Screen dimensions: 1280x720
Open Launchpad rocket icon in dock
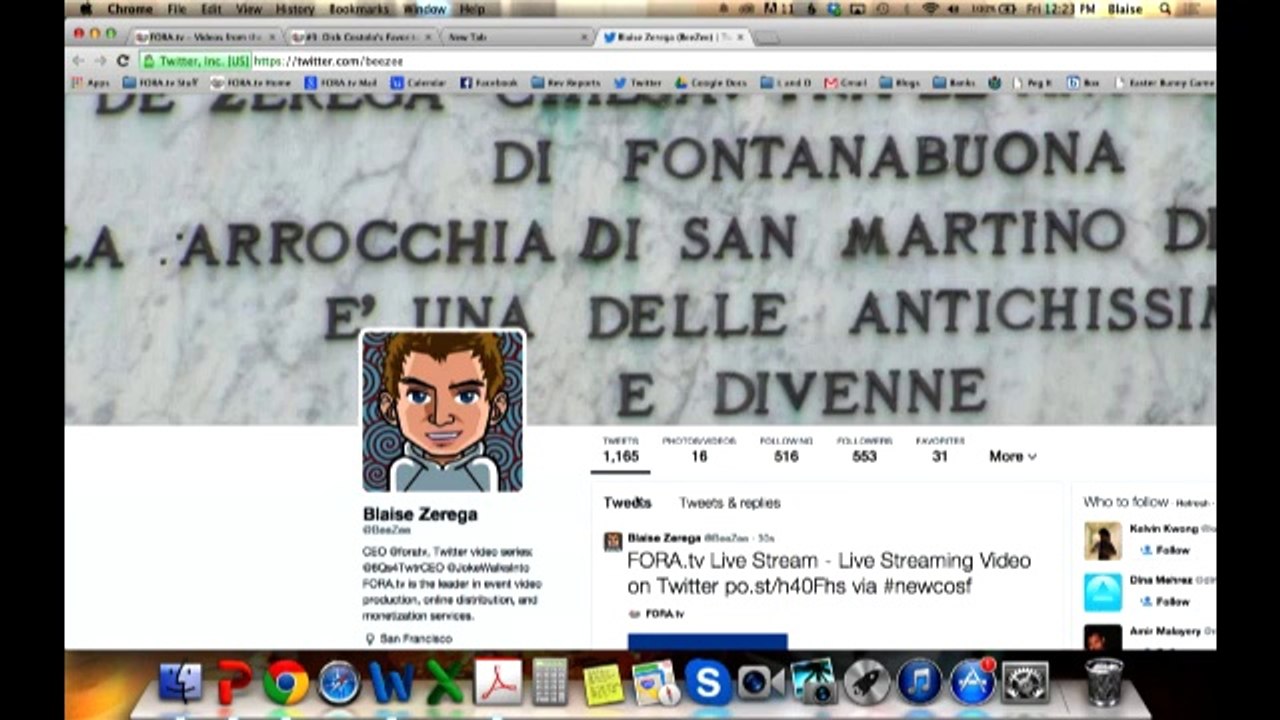coord(867,683)
